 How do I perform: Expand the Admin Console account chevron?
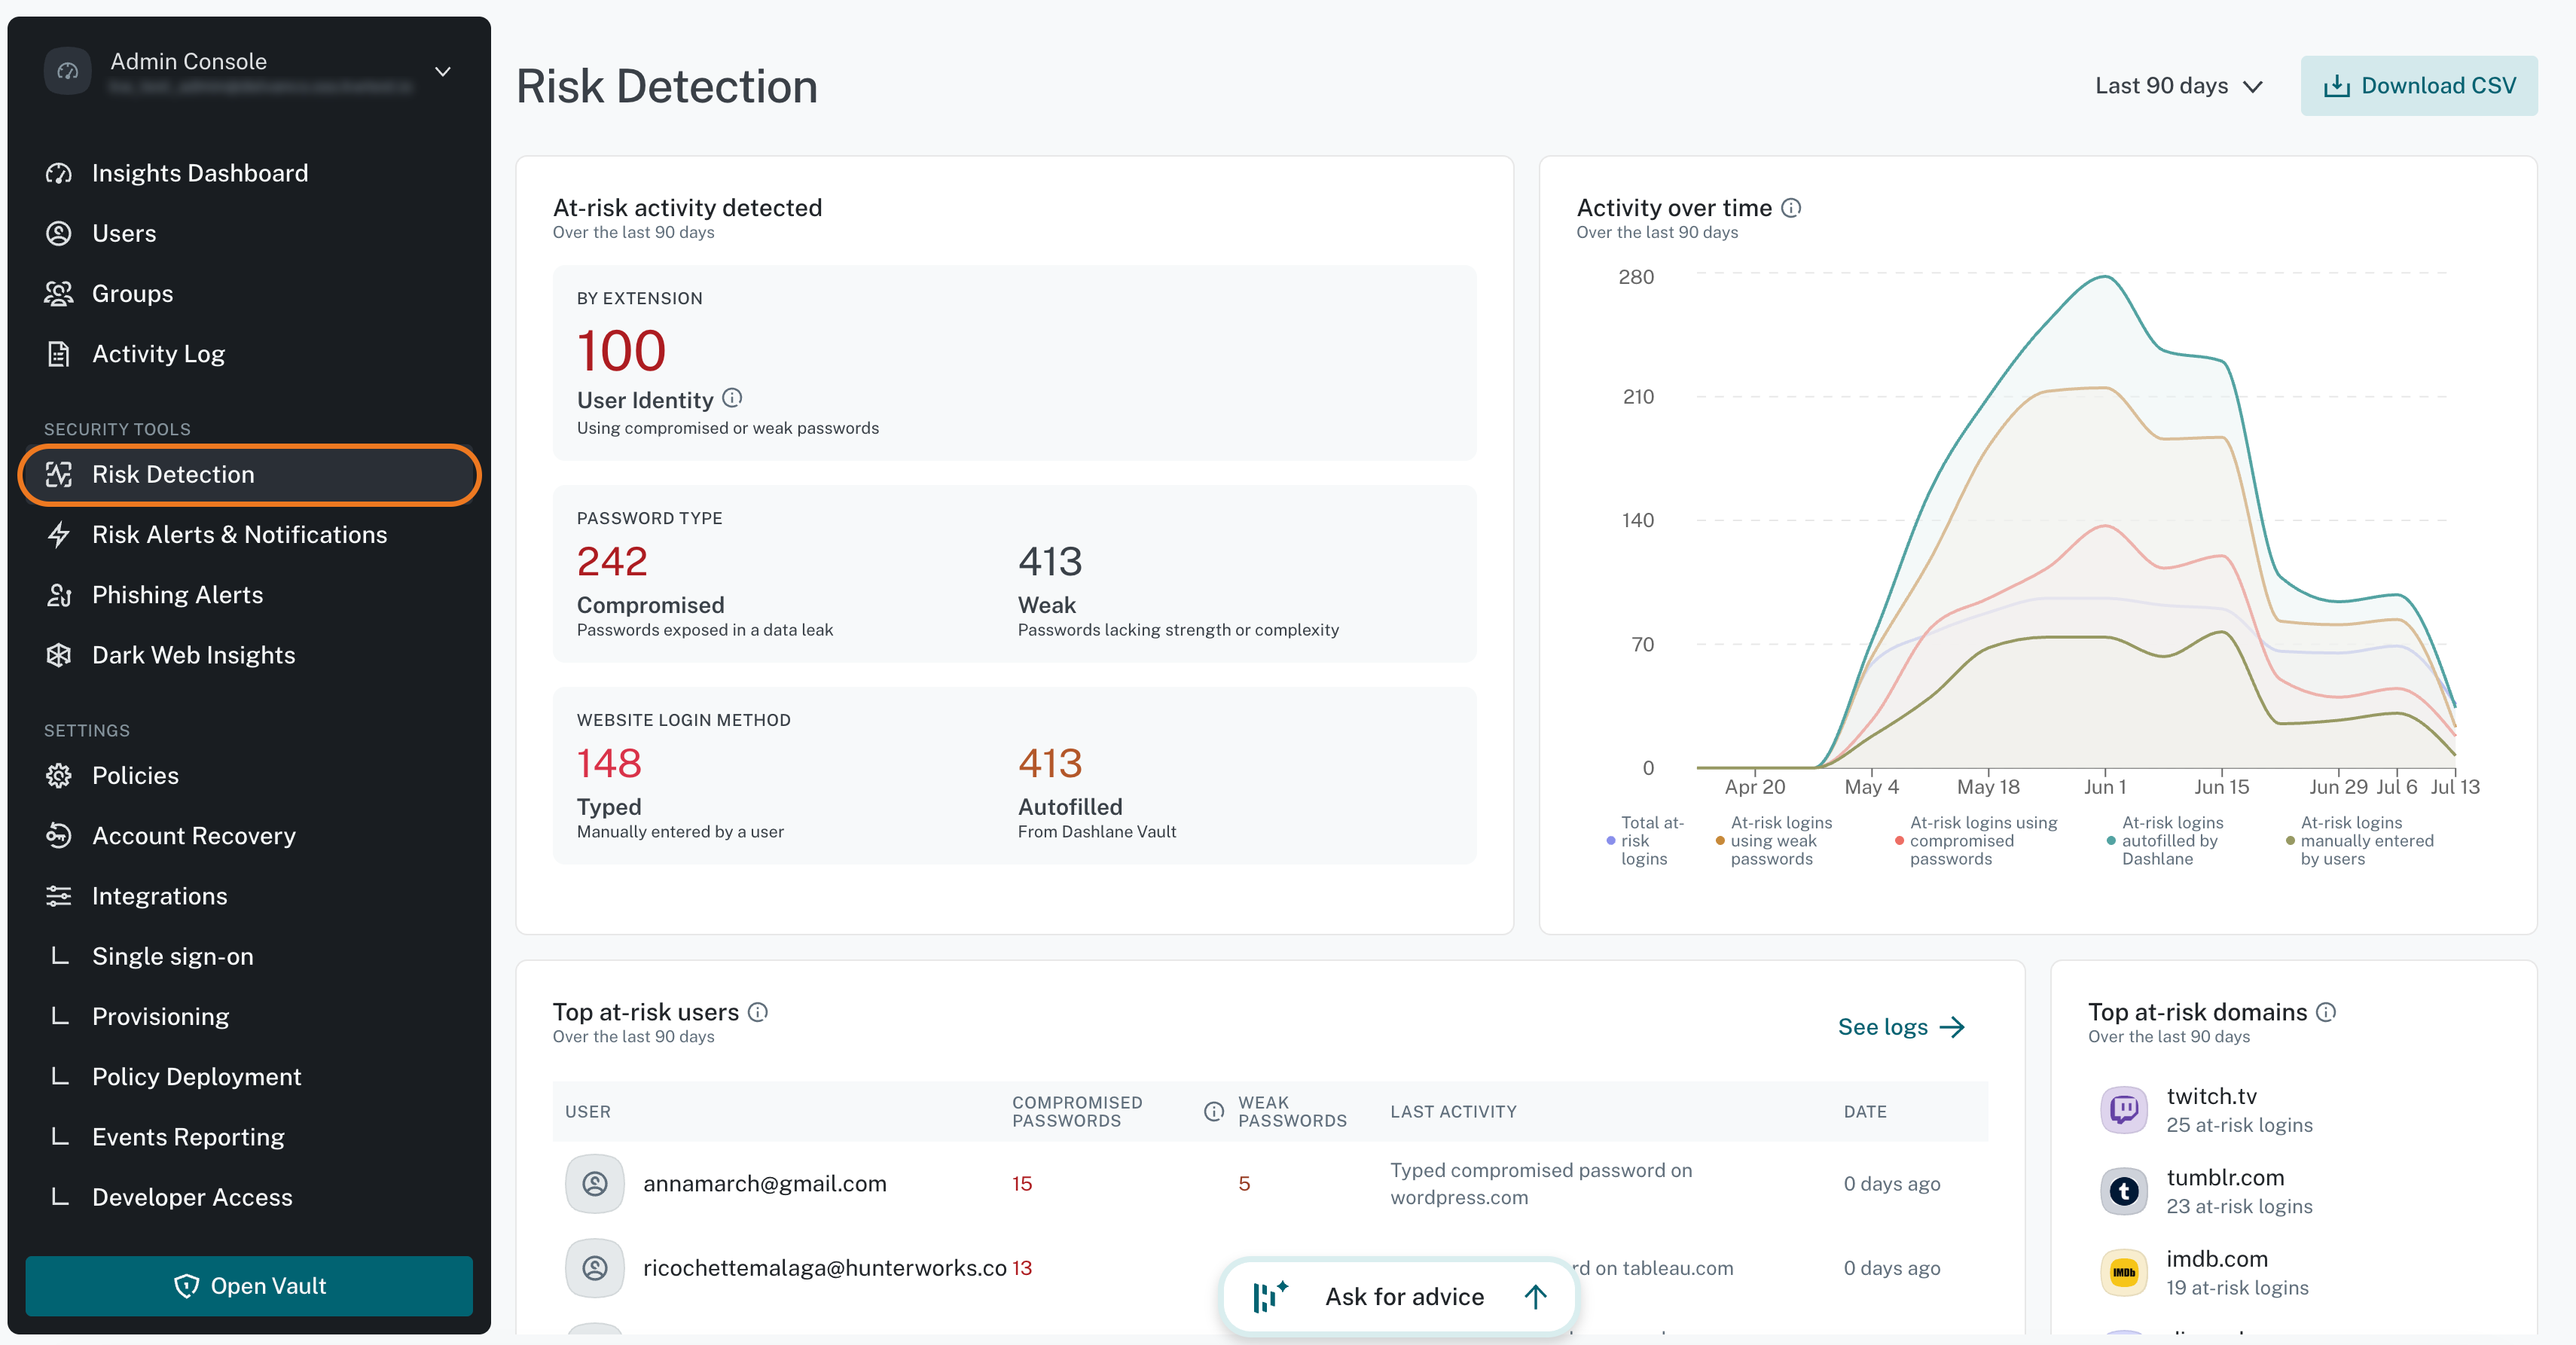click(443, 71)
